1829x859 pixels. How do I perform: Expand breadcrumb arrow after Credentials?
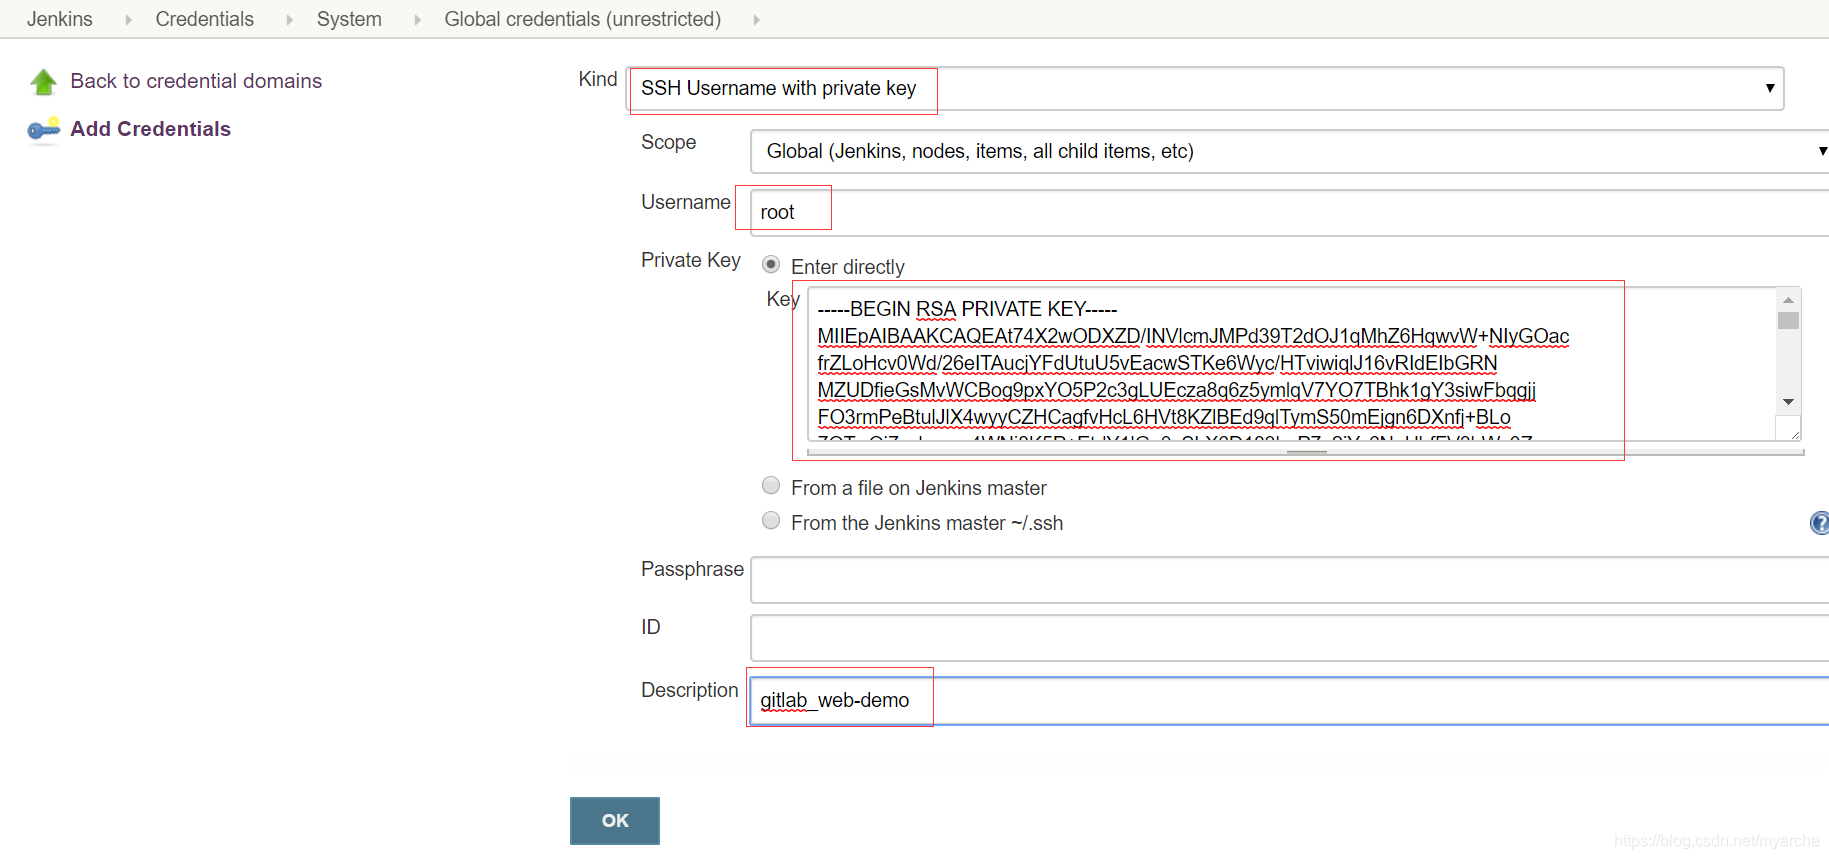point(289,20)
